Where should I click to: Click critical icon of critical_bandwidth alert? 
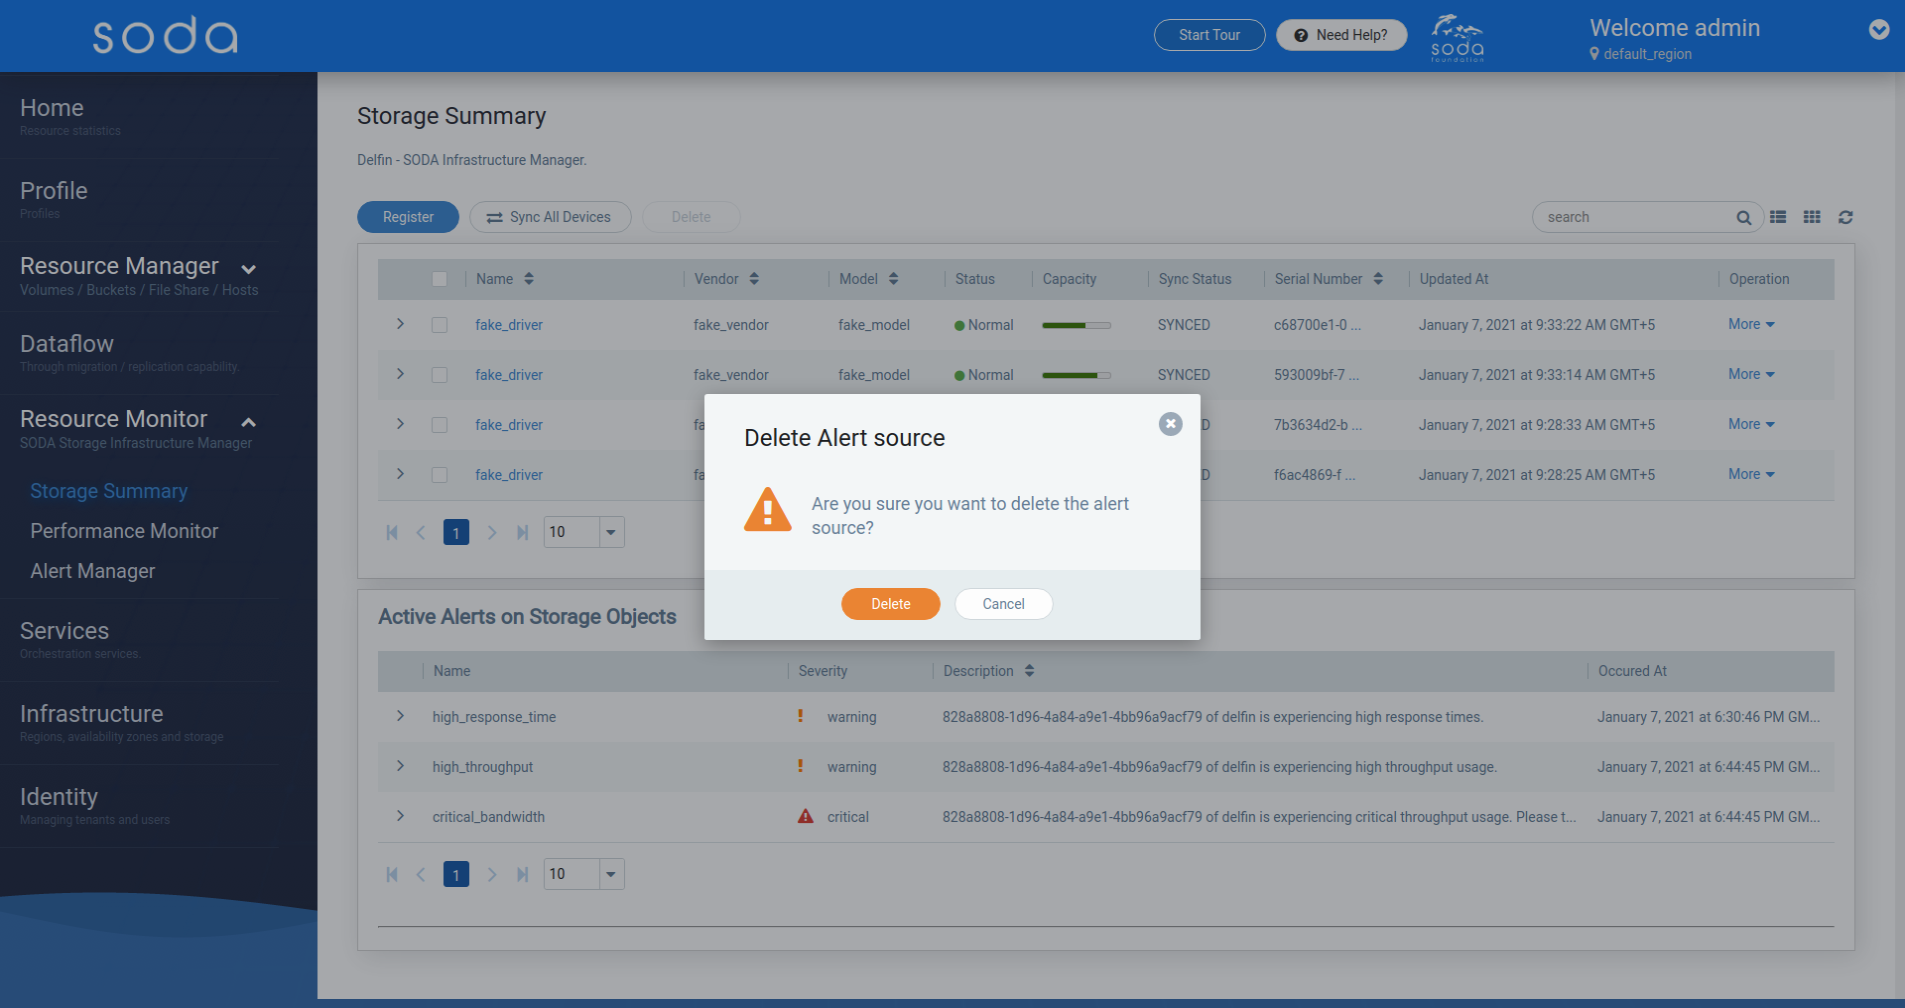pyautogui.click(x=805, y=816)
